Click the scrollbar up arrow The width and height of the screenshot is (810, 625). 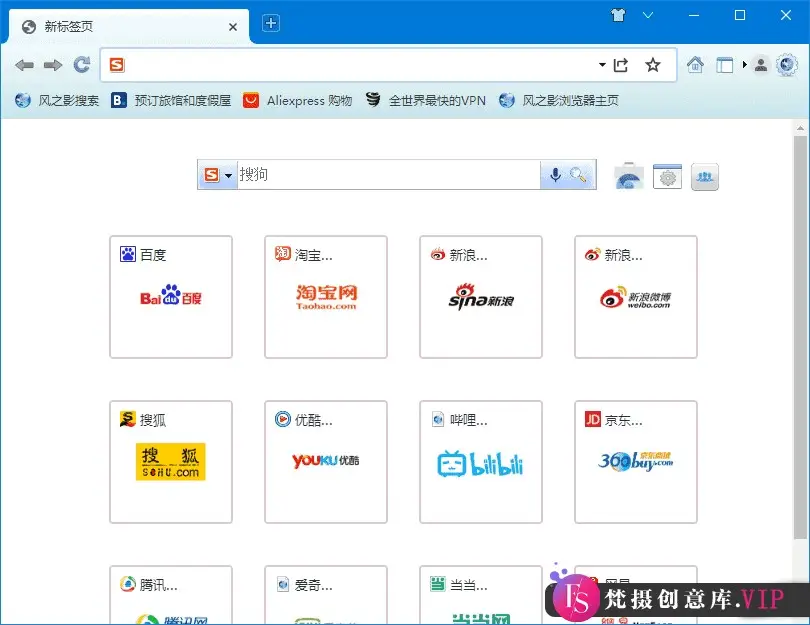[800, 128]
